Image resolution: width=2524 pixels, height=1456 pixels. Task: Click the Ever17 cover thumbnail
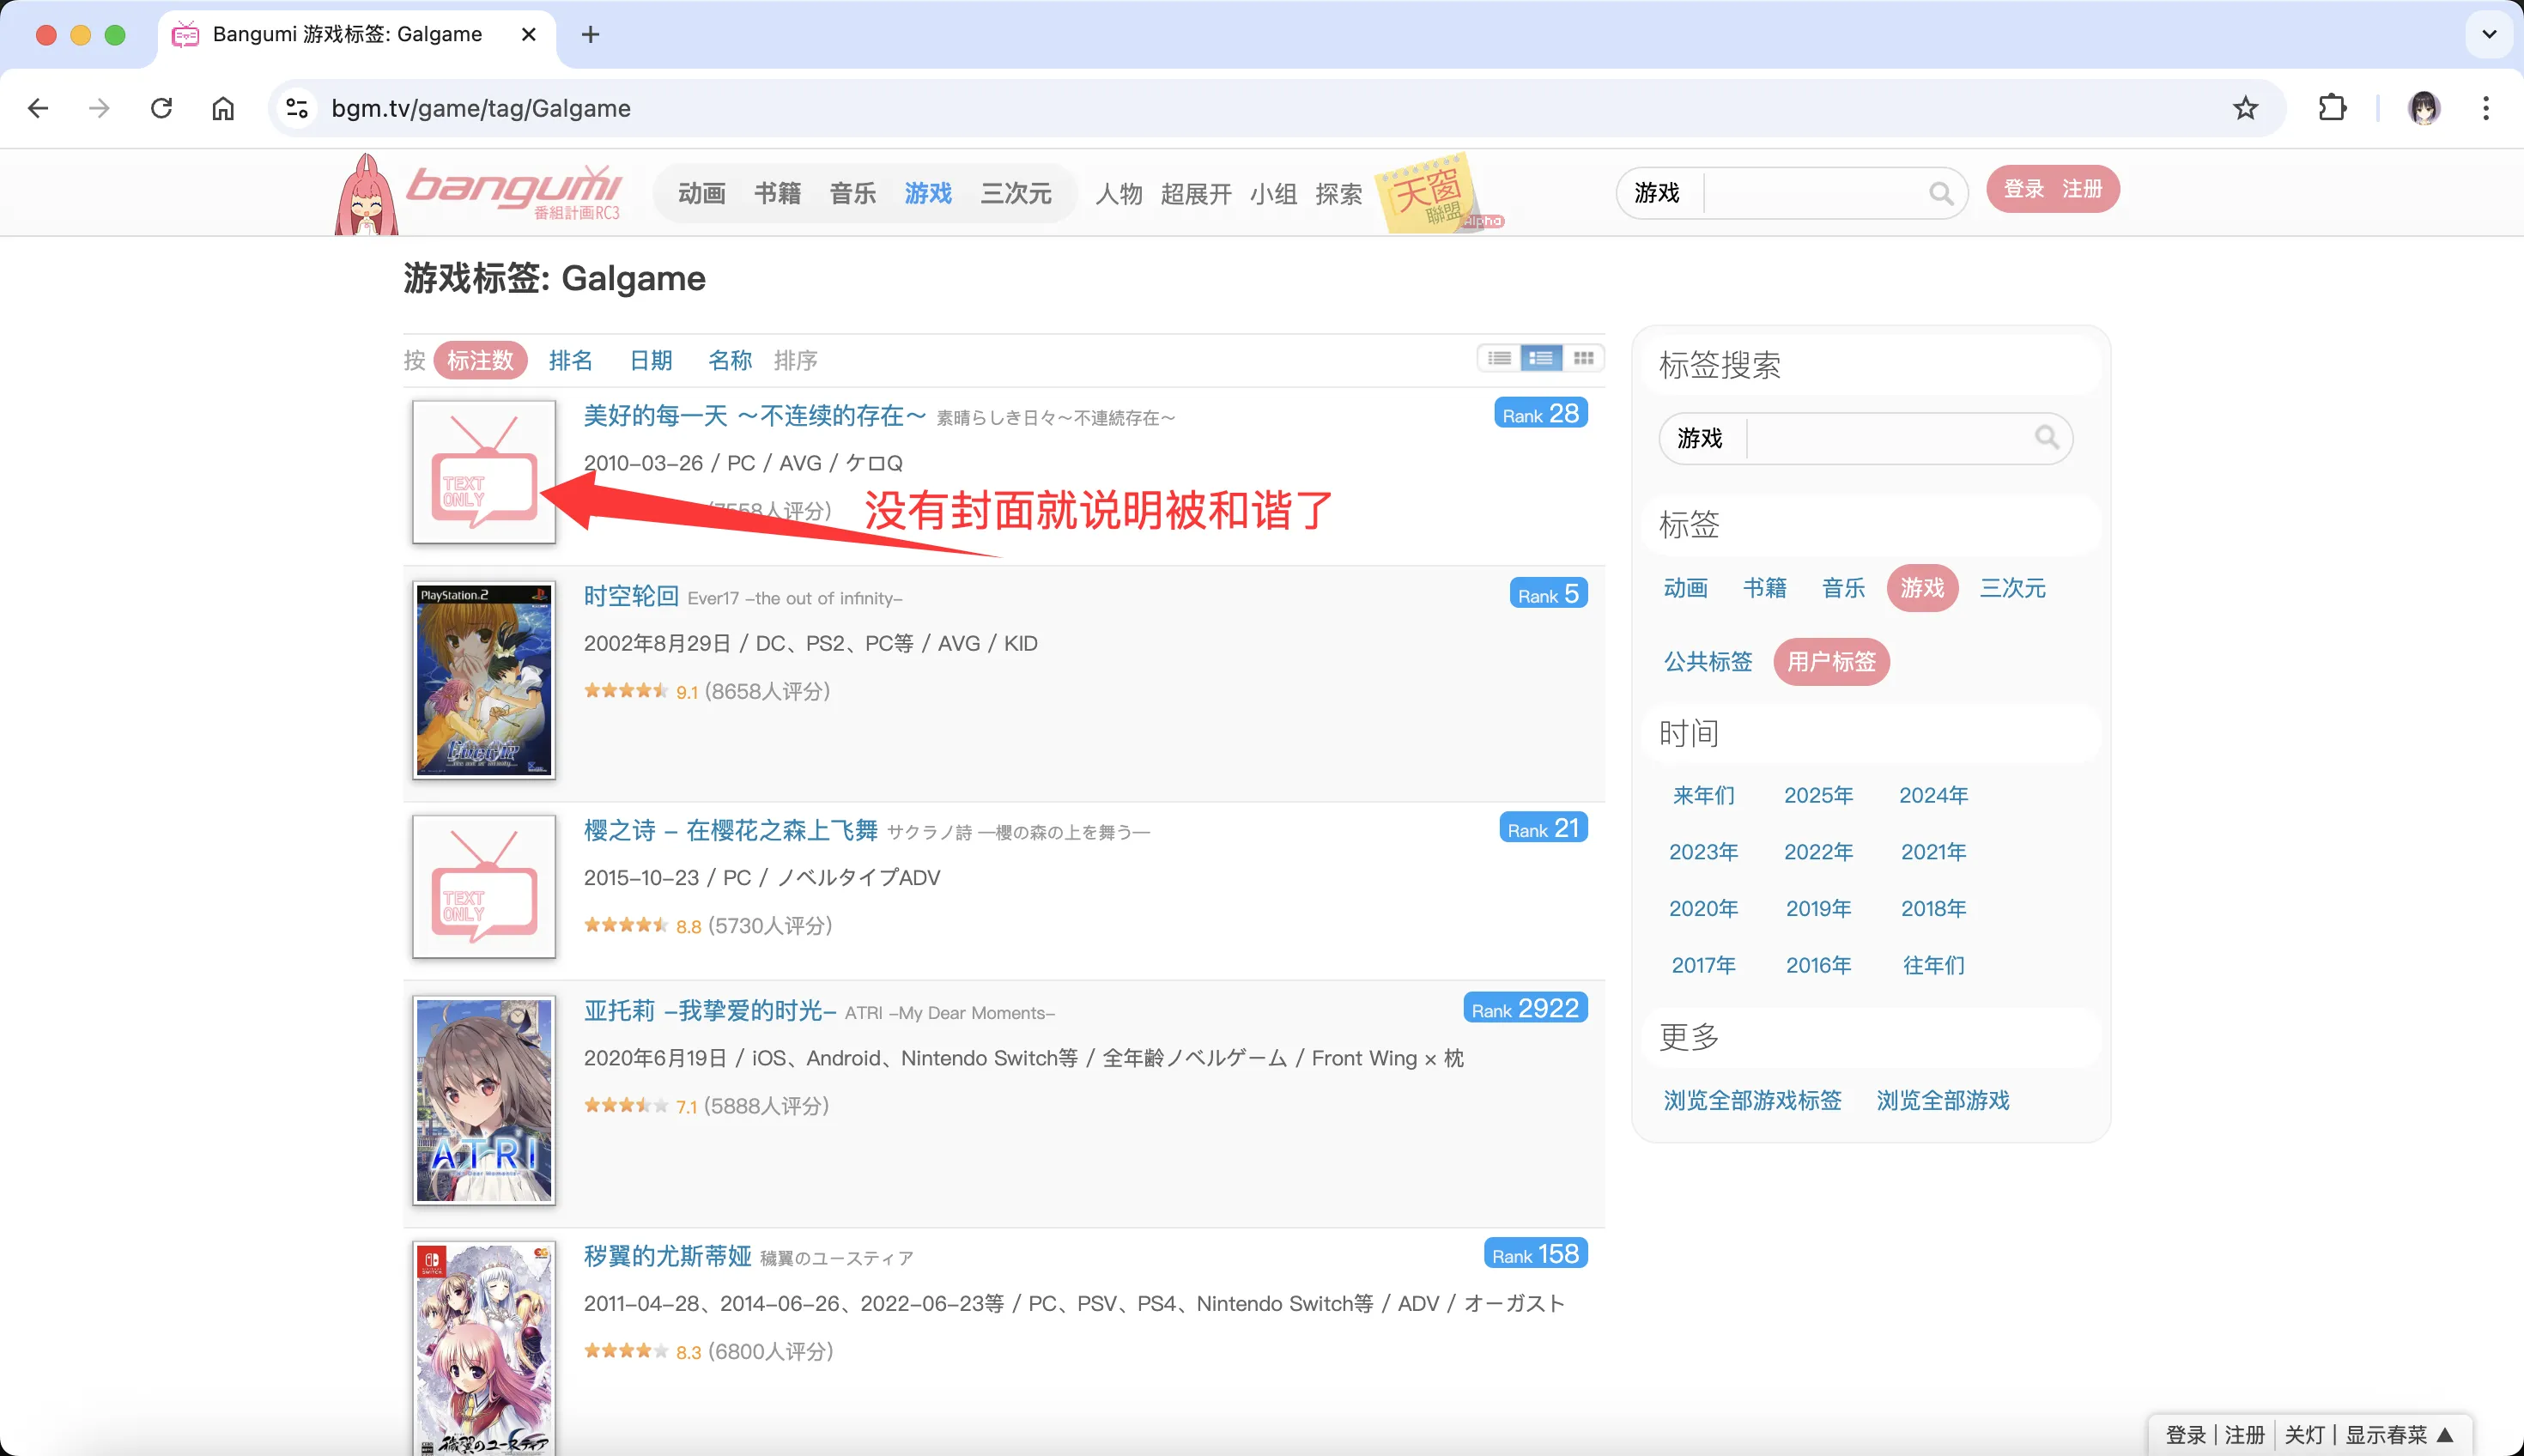coord(484,680)
